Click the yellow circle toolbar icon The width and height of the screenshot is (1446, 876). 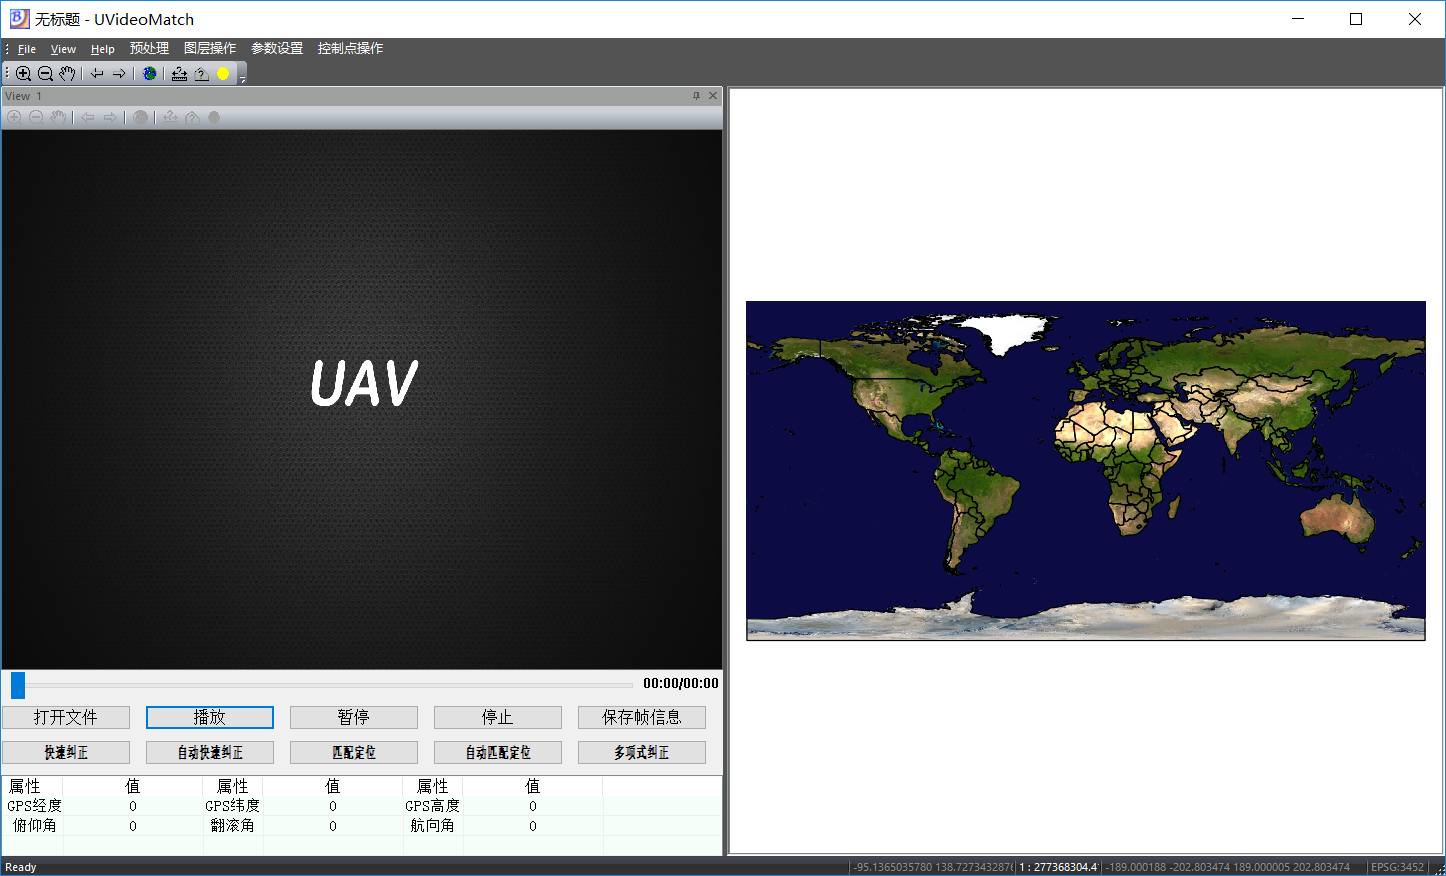pos(223,73)
